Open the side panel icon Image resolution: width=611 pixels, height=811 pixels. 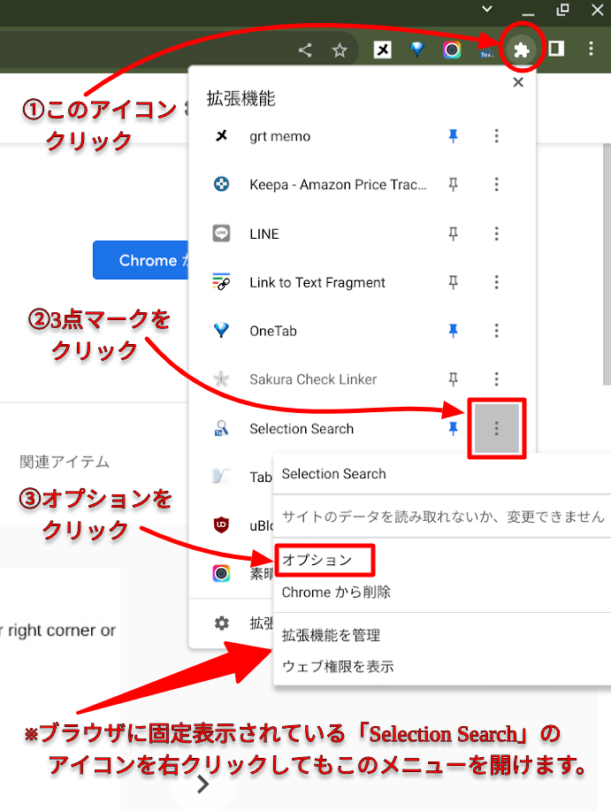coord(556,49)
